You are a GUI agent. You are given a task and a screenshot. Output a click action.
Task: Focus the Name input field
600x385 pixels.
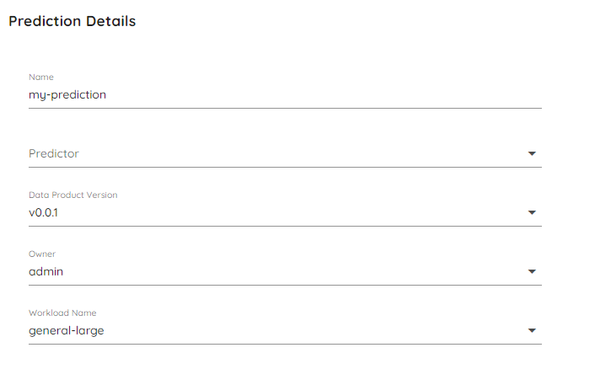point(285,91)
